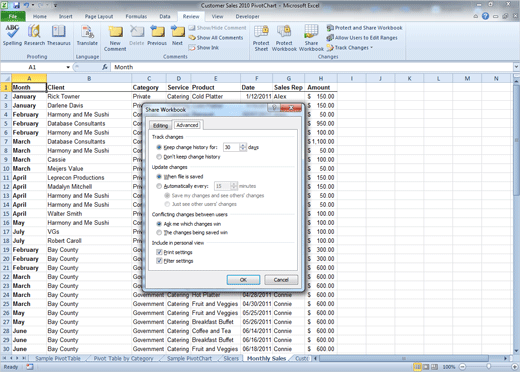Insert a New Comment
The width and height of the screenshot is (520, 372).
coord(115,38)
